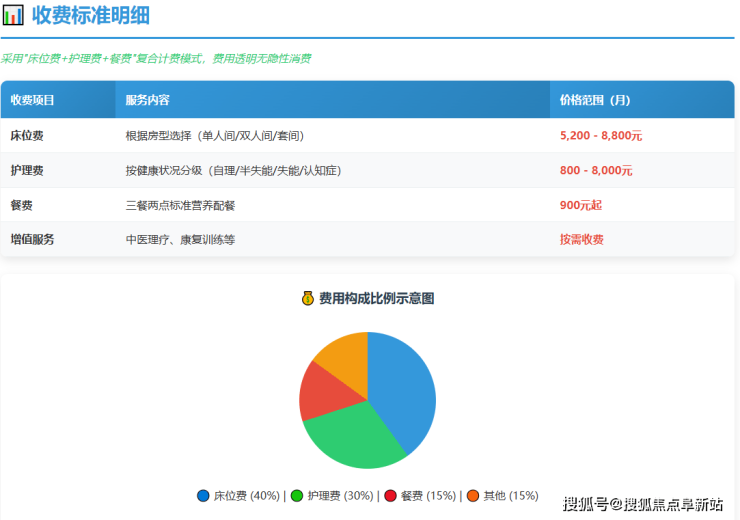The height and width of the screenshot is (520, 740).
Task: Select the orange slice of the pie chart
Action: pyautogui.click(x=345, y=352)
